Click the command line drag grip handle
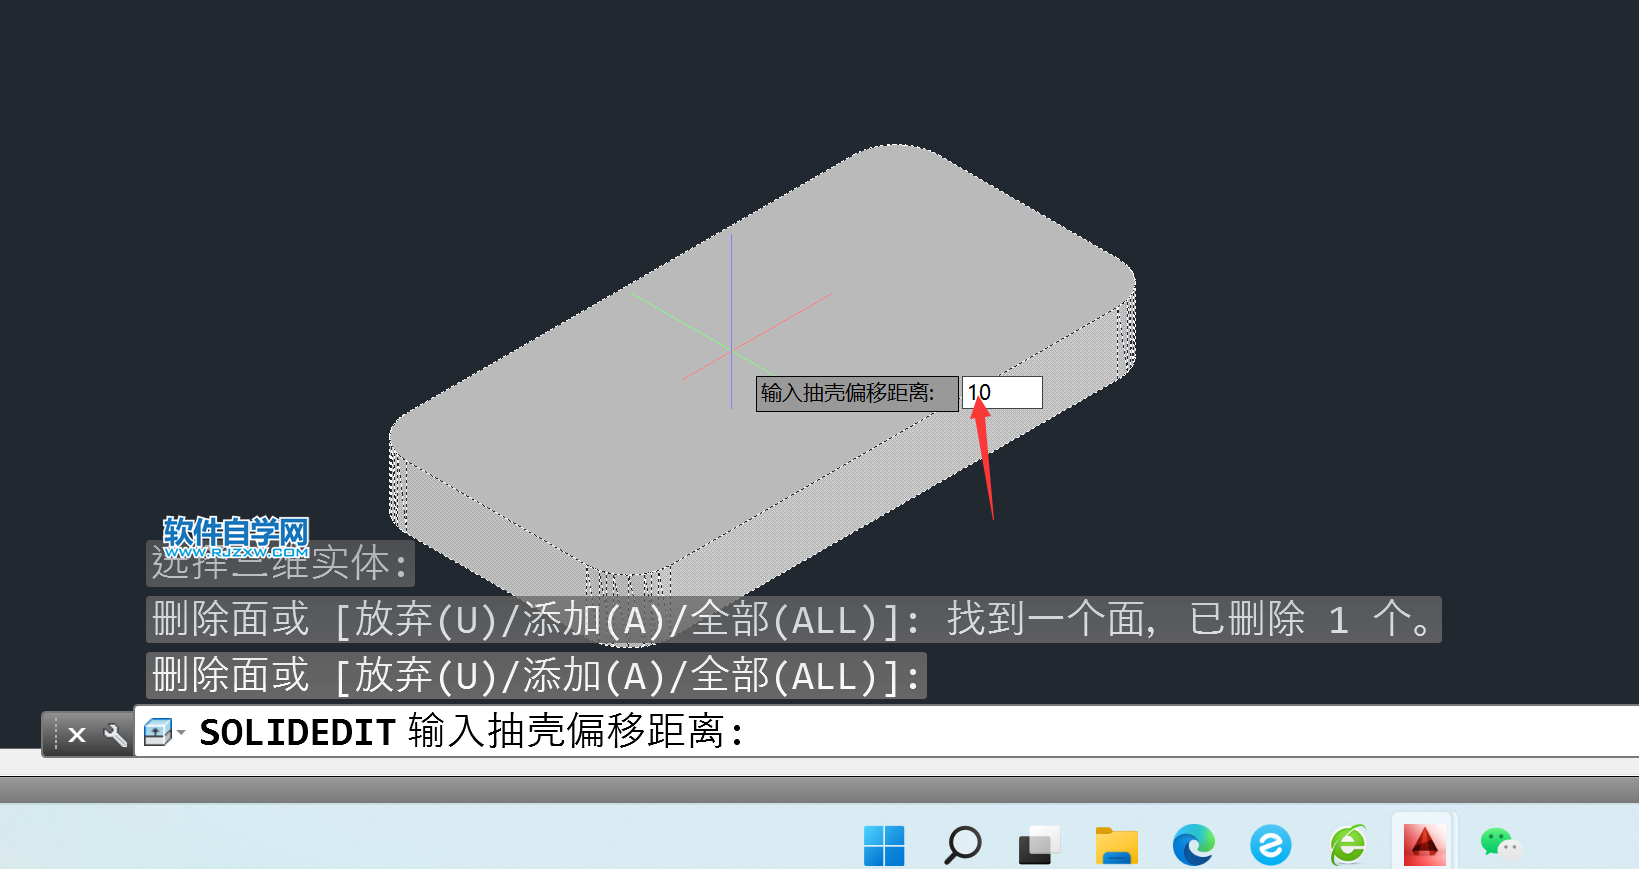Image resolution: width=1639 pixels, height=869 pixels. (x=54, y=734)
